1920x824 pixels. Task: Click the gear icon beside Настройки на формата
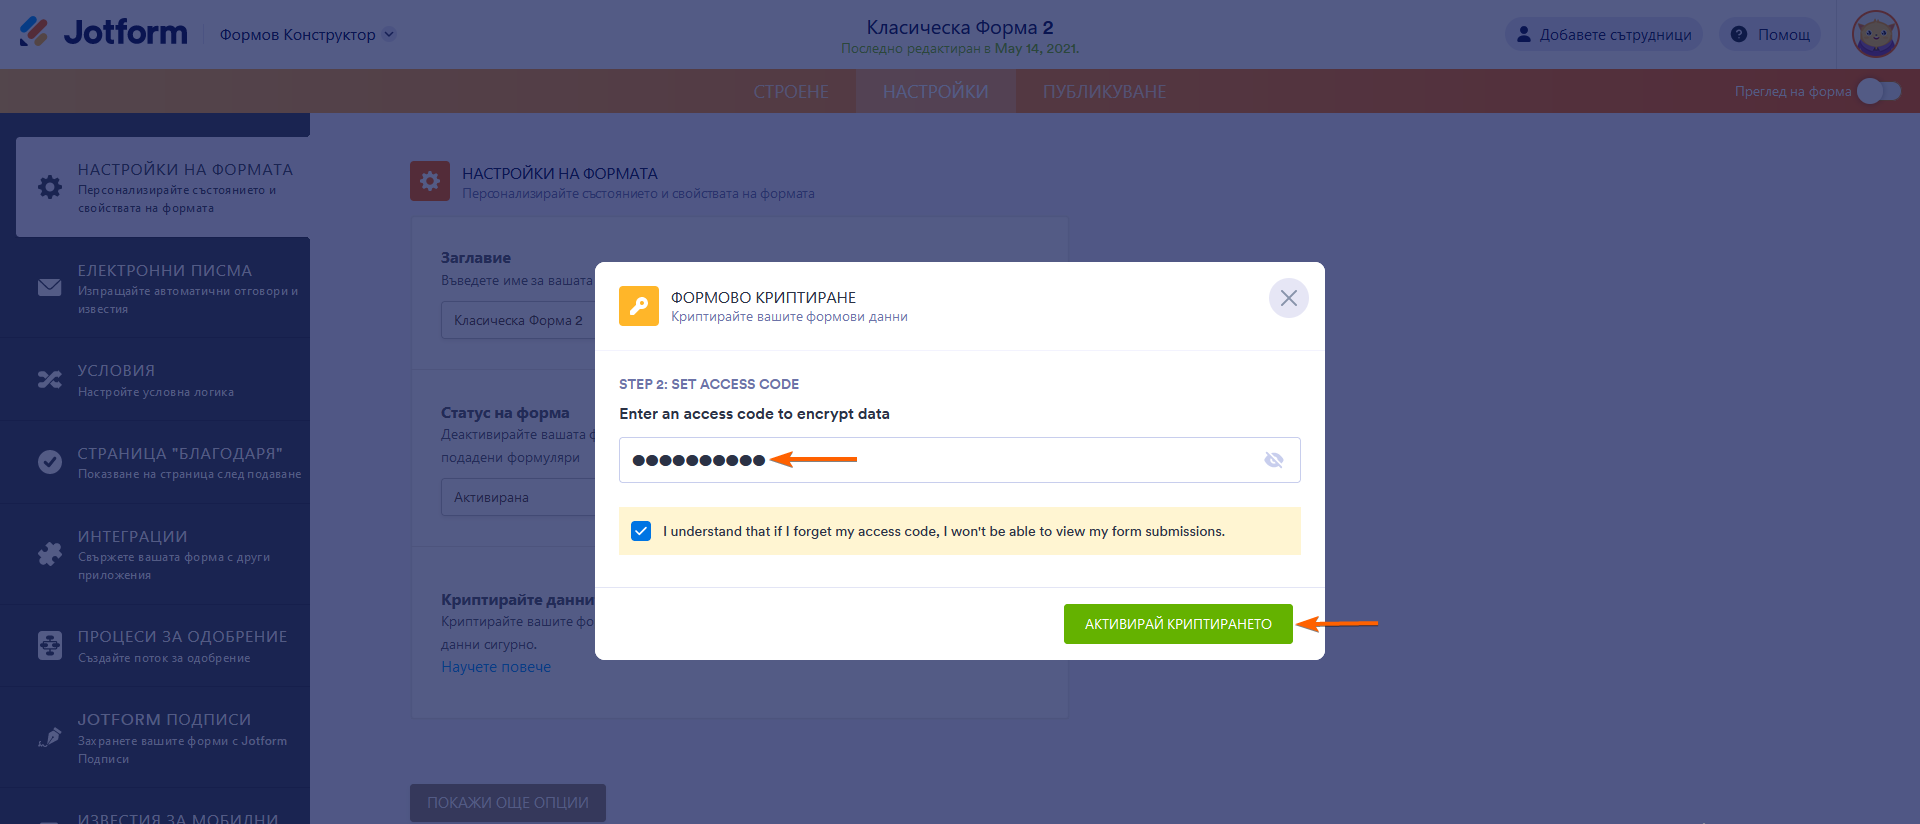[49, 187]
